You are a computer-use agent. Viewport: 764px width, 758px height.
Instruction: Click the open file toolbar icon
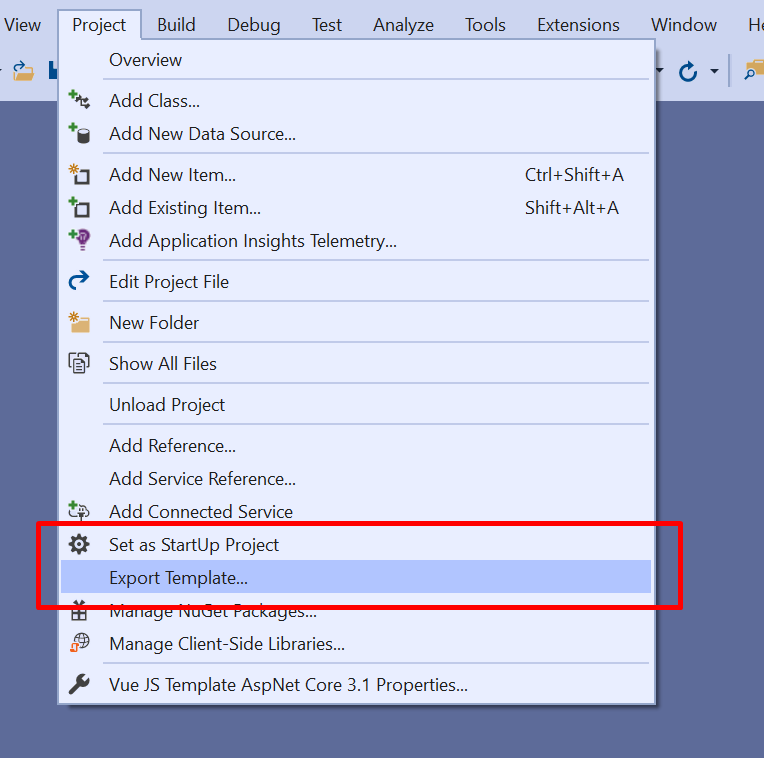[22, 72]
